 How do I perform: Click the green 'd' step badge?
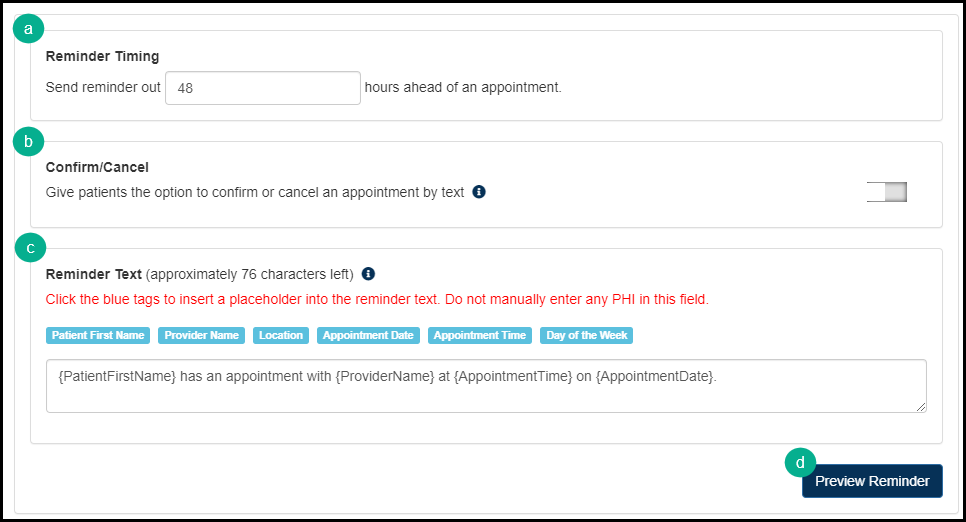click(x=800, y=462)
